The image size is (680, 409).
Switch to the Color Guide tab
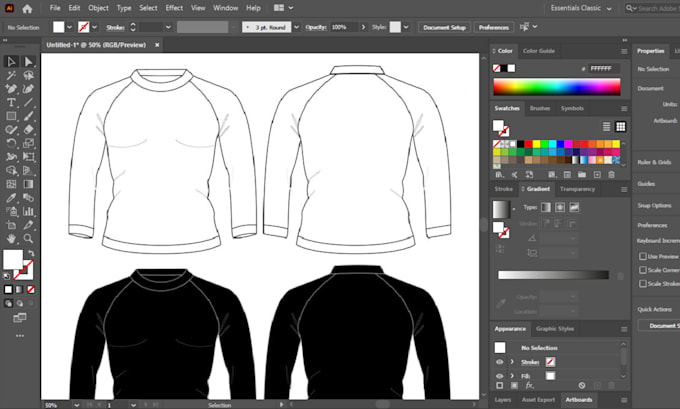point(539,51)
